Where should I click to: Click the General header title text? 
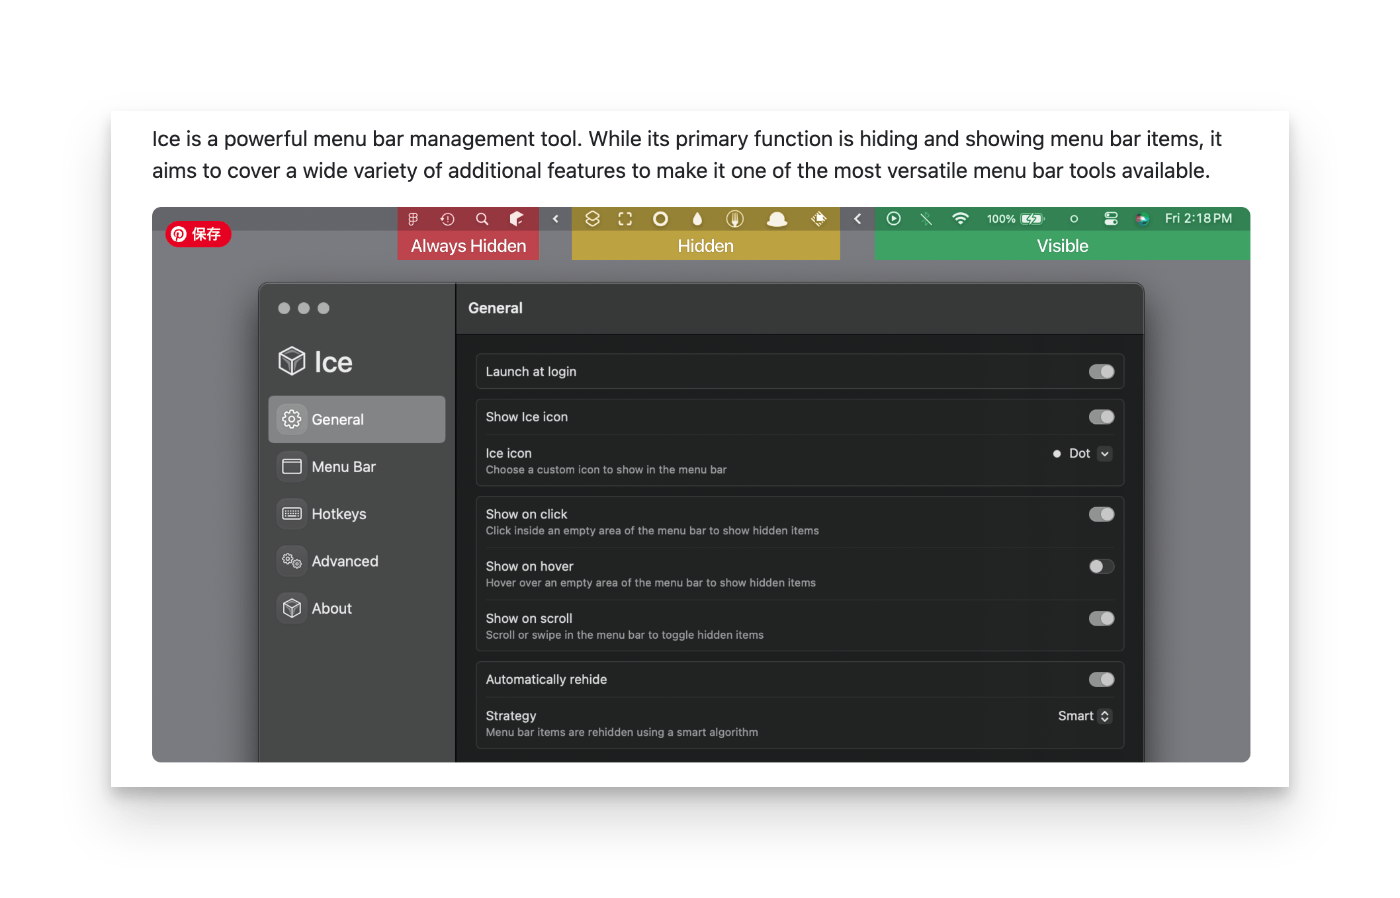click(x=495, y=308)
